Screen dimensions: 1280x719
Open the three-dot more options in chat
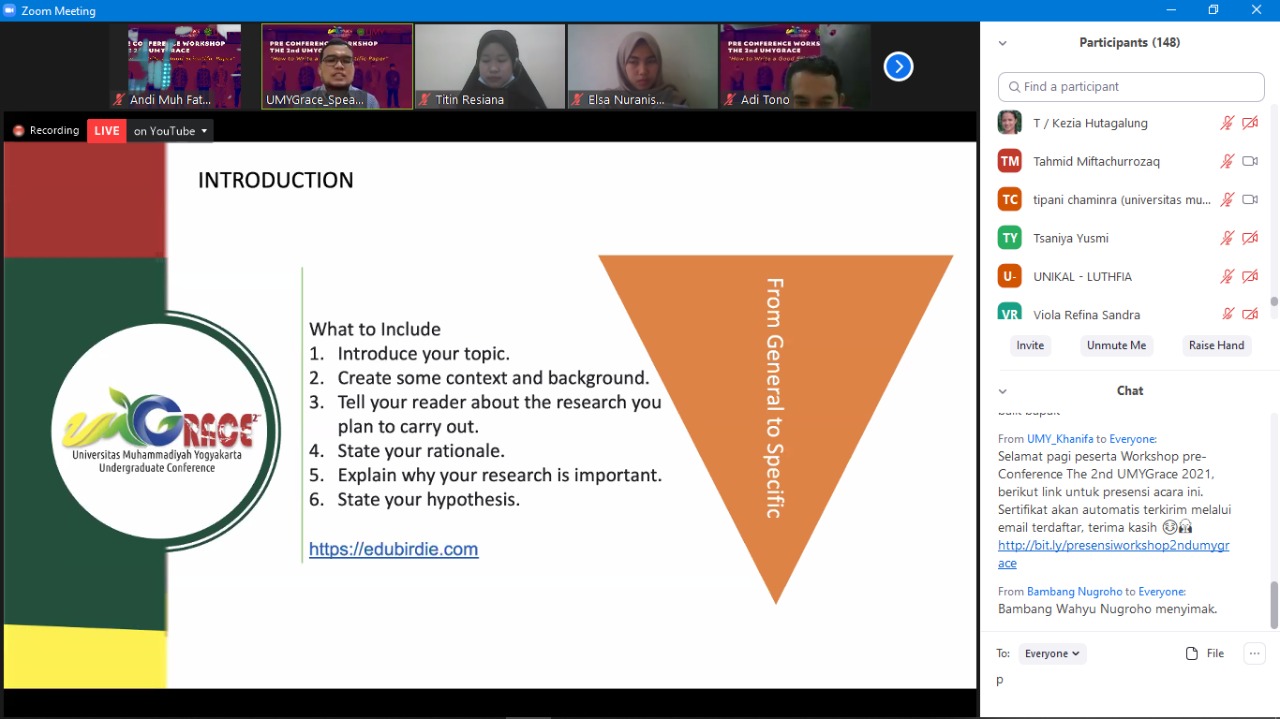coord(1254,654)
